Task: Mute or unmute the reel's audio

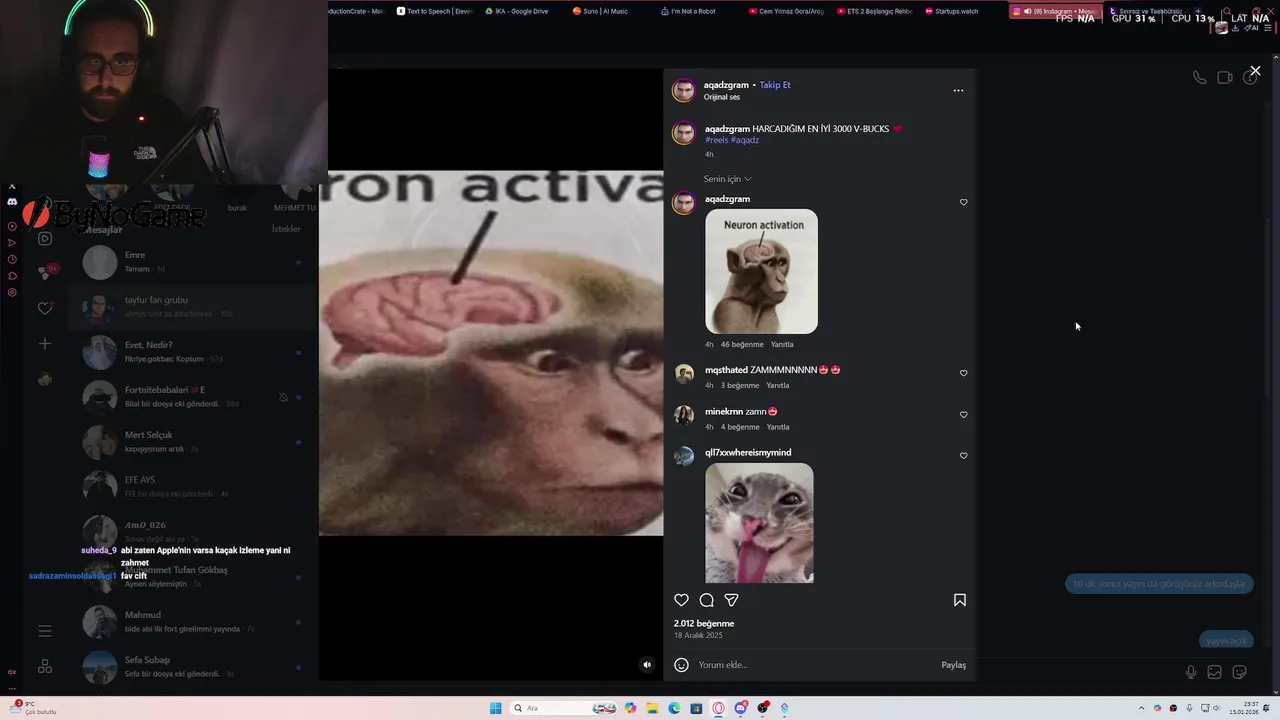Action: 647,664
